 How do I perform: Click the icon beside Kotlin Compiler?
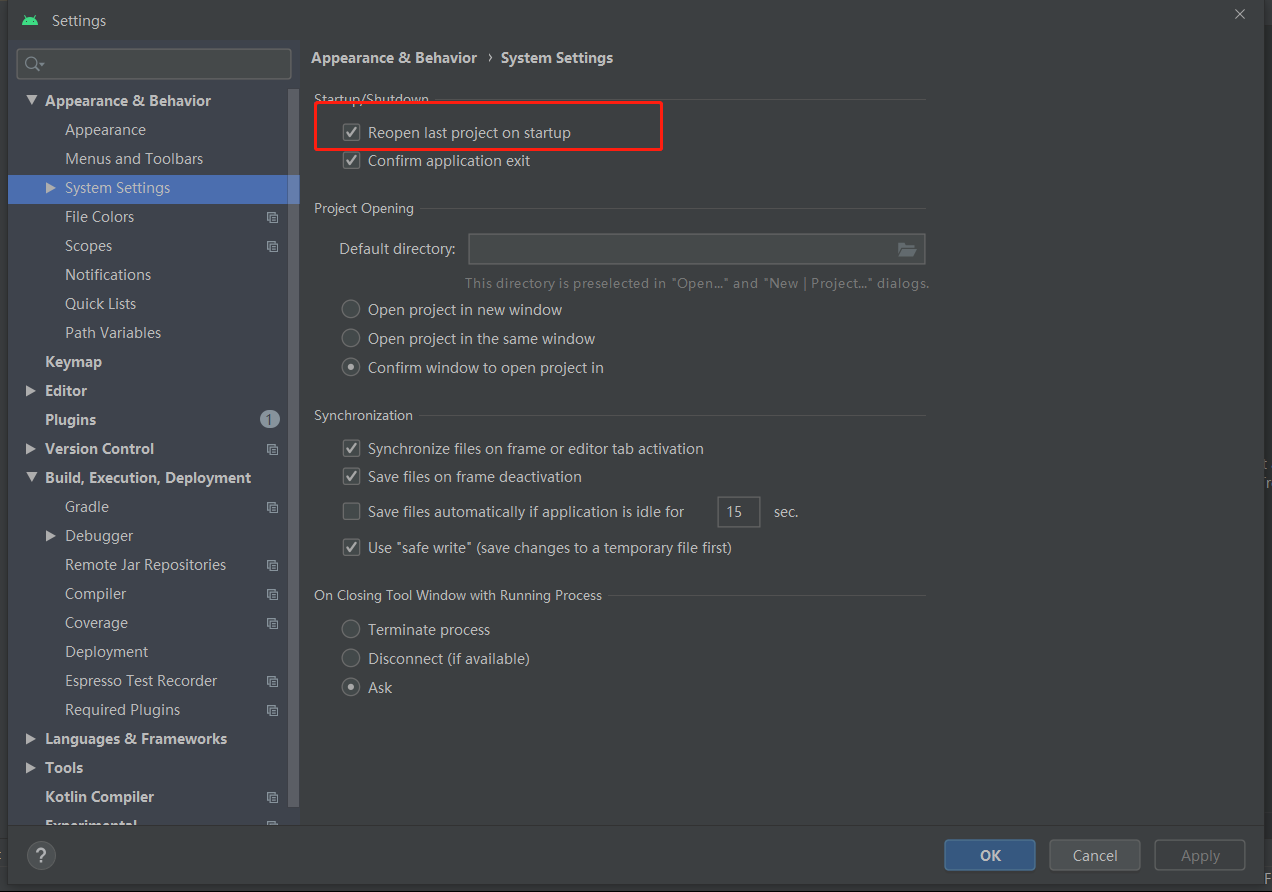click(x=272, y=796)
